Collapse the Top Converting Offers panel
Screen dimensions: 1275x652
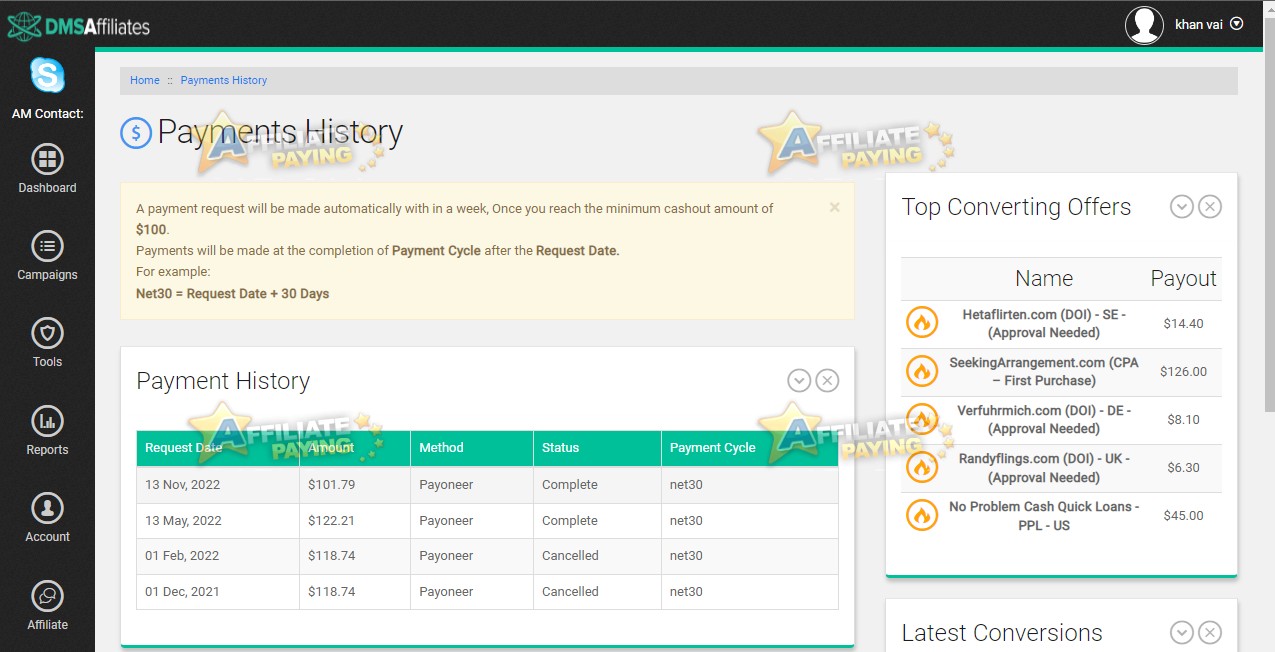(1182, 207)
